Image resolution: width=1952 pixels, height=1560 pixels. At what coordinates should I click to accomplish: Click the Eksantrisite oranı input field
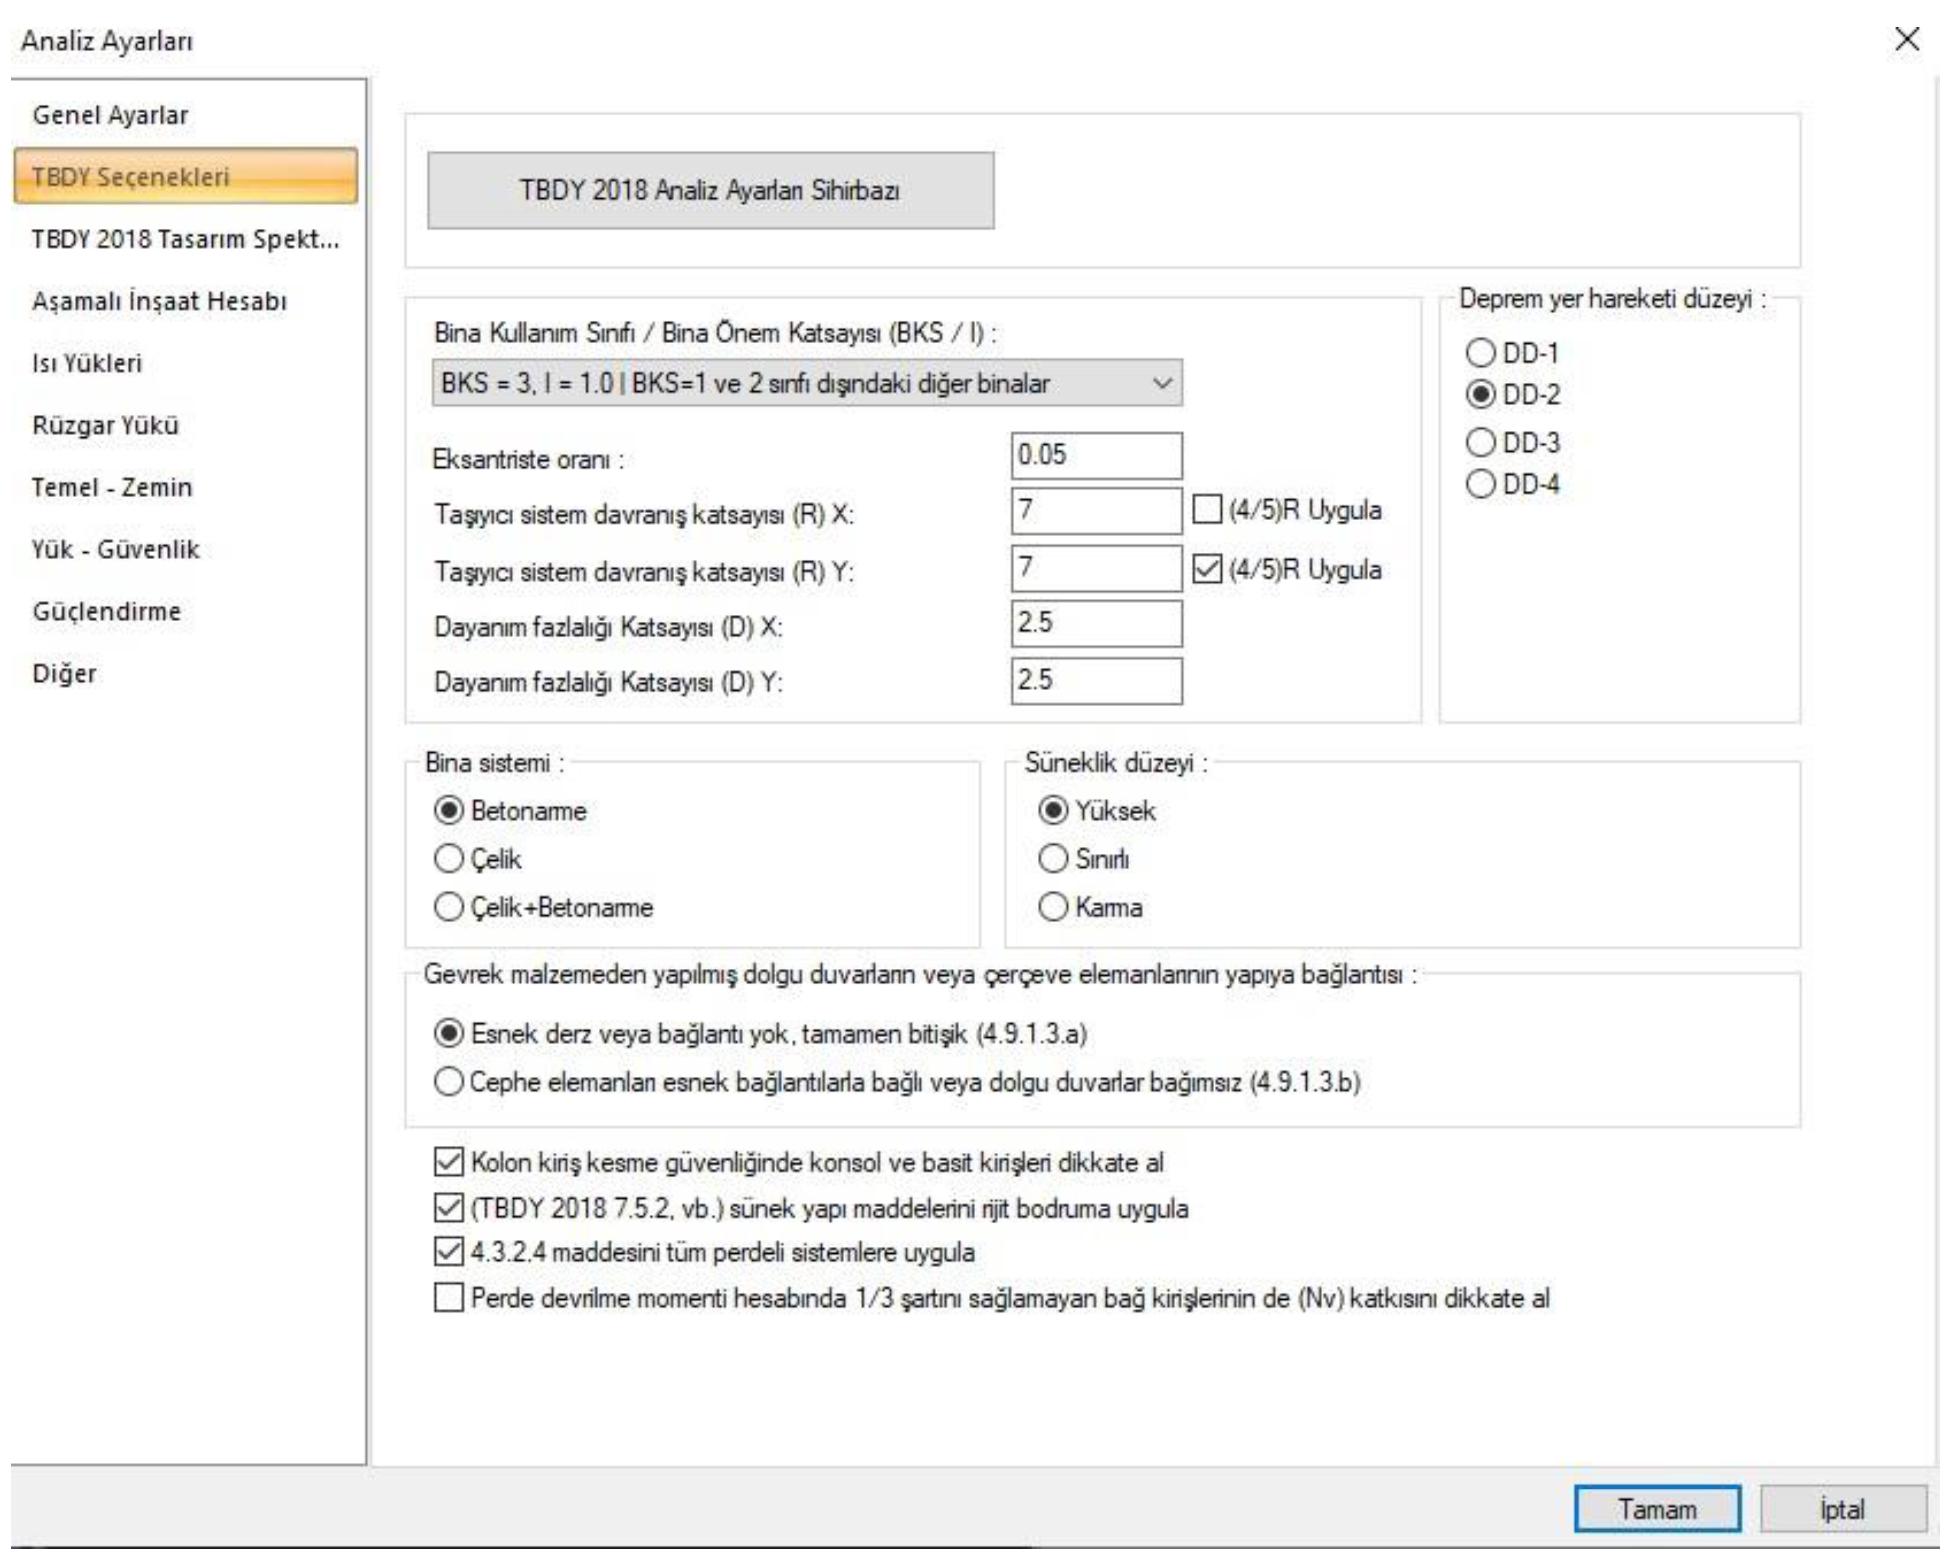[x=1095, y=456]
